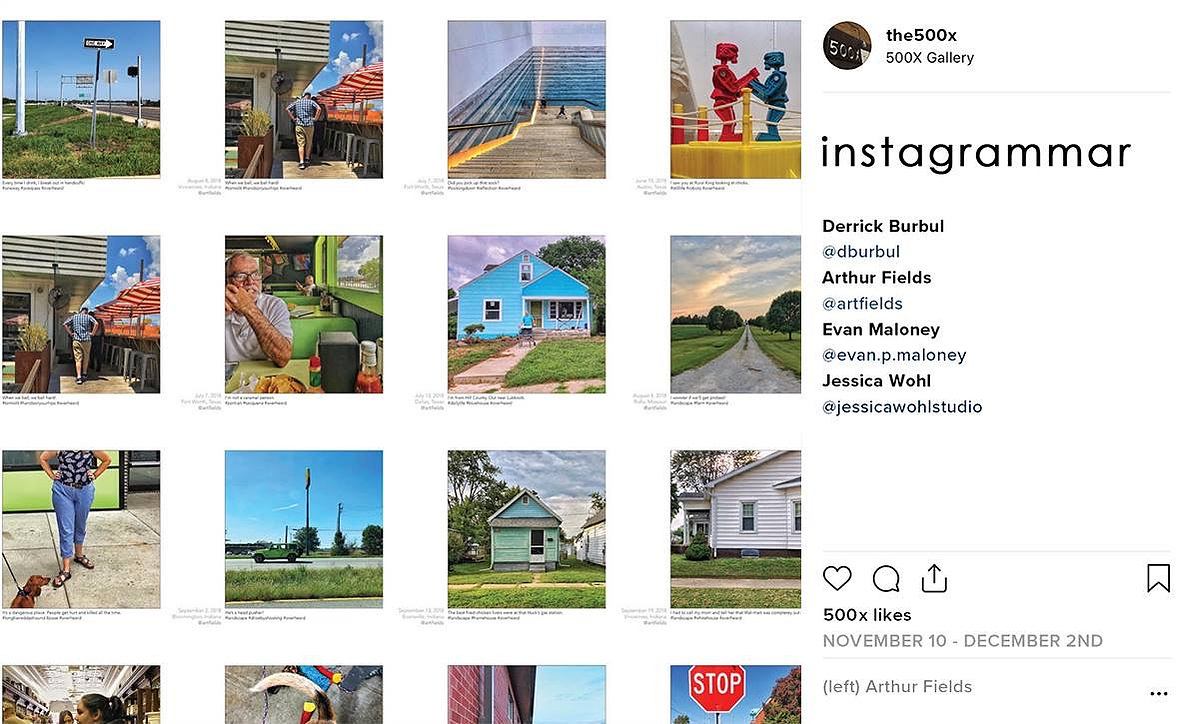Share the post via the upload arrow icon
The image size is (1199, 724).
934,578
